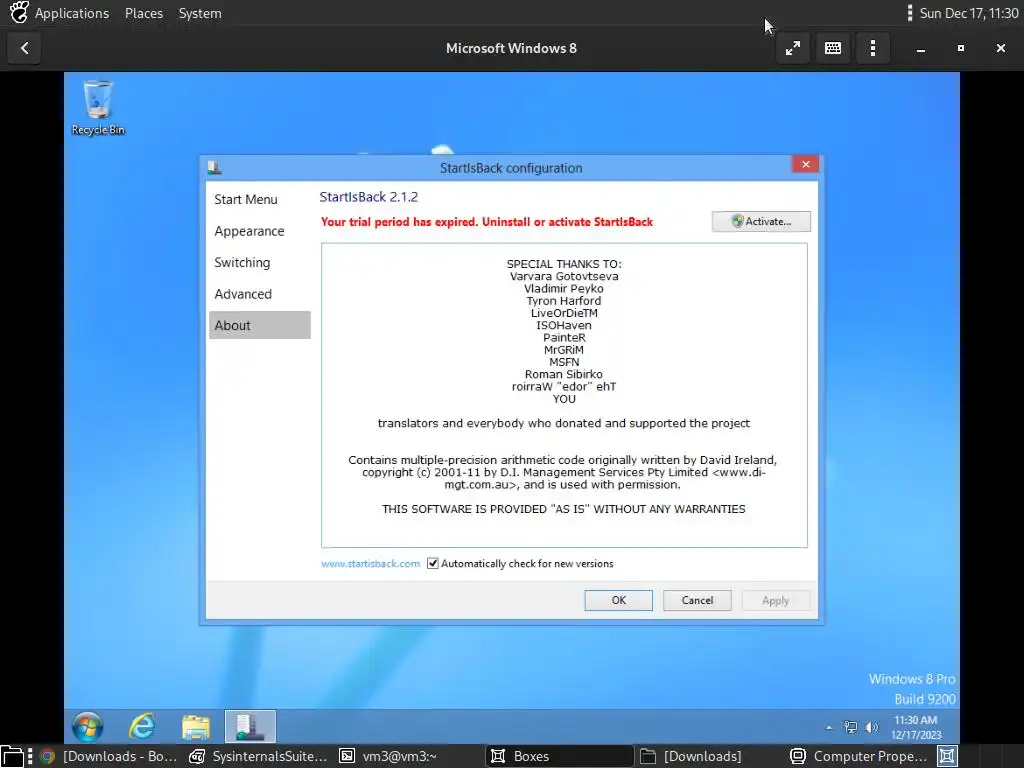Viewport: 1024px width, 768px height.
Task: Open File Explorer from the Windows taskbar
Action: point(195,726)
